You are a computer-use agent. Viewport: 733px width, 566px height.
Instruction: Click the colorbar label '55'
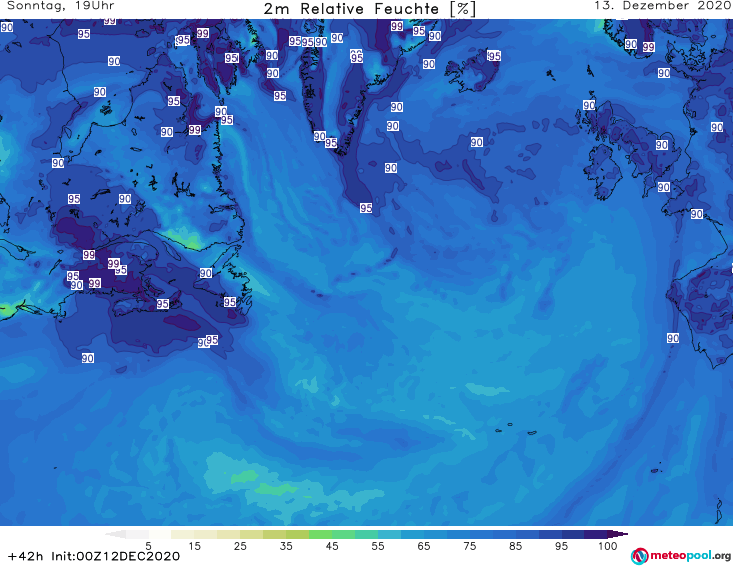tap(378, 546)
